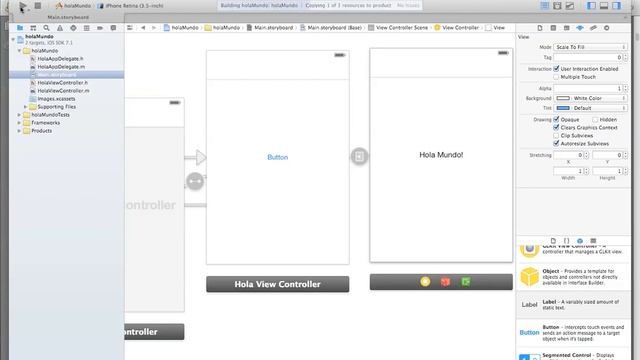The height and width of the screenshot is (360, 640).
Task: Toggle the Navigator pane
Action: [591, 6]
